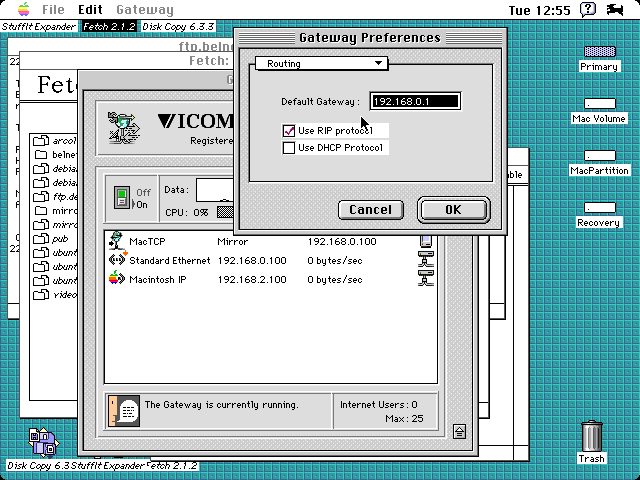Click the network icon on Macintosh IP row
640x480 pixels.
click(x=425, y=278)
